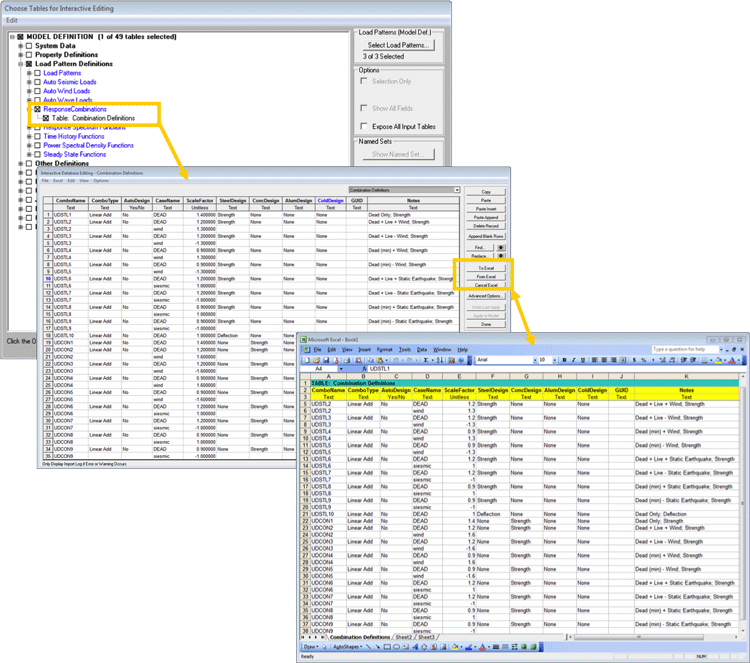Check the Auto Seismic Loads checkbox
The height and width of the screenshot is (663, 750).
[x=37, y=82]
